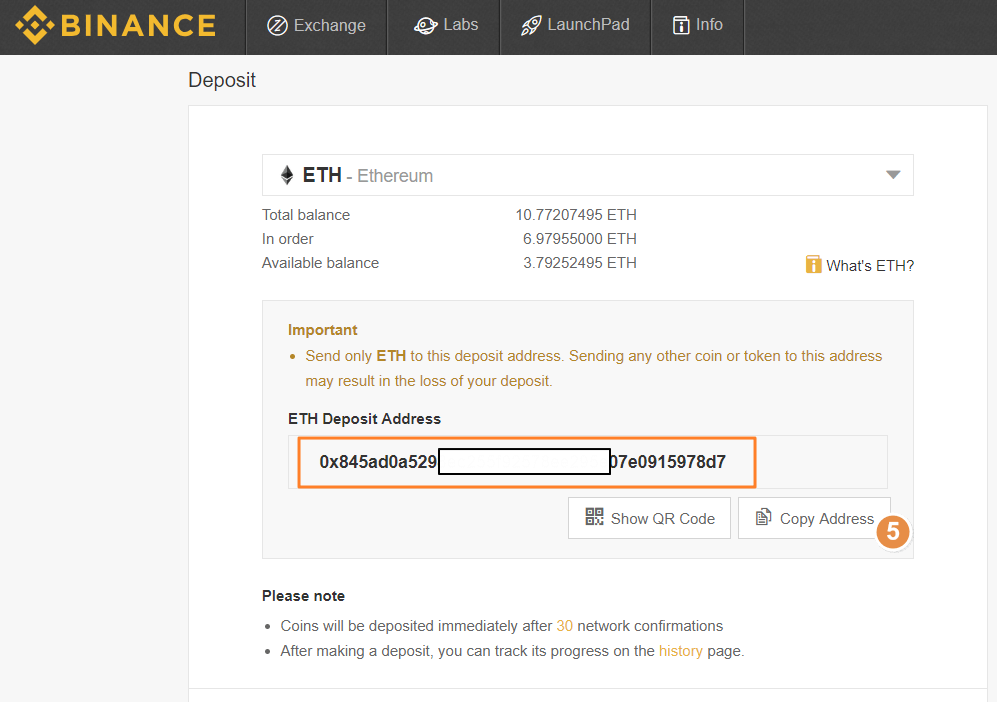Click the Copy Address button label
The width and height of the screenshot is (997, 702).
tap(827, 519)
